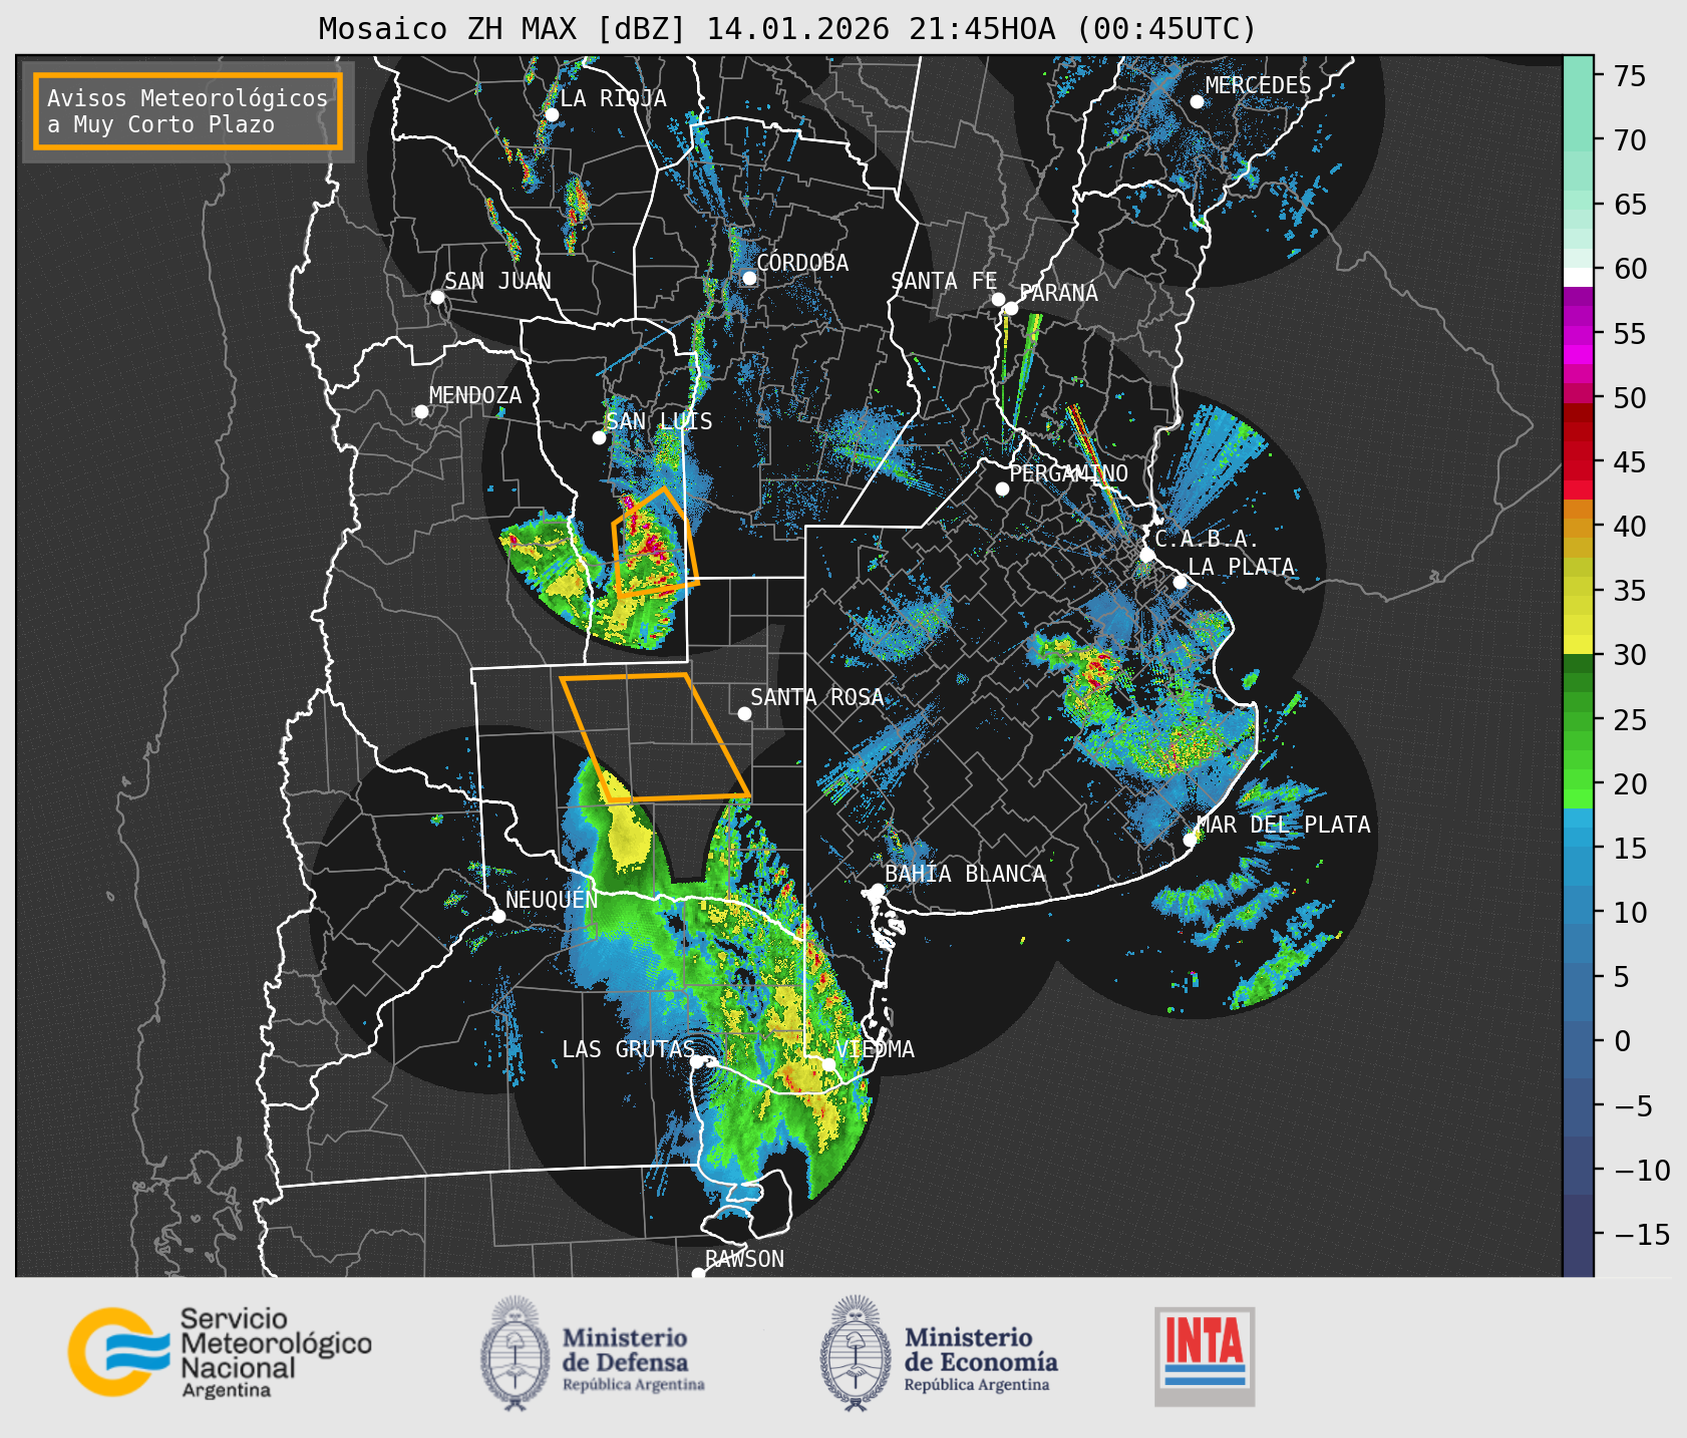This screenshot has width=1687, height=1438.
Task: Click the INTA logo
Action: (x=1205, y=1356)
